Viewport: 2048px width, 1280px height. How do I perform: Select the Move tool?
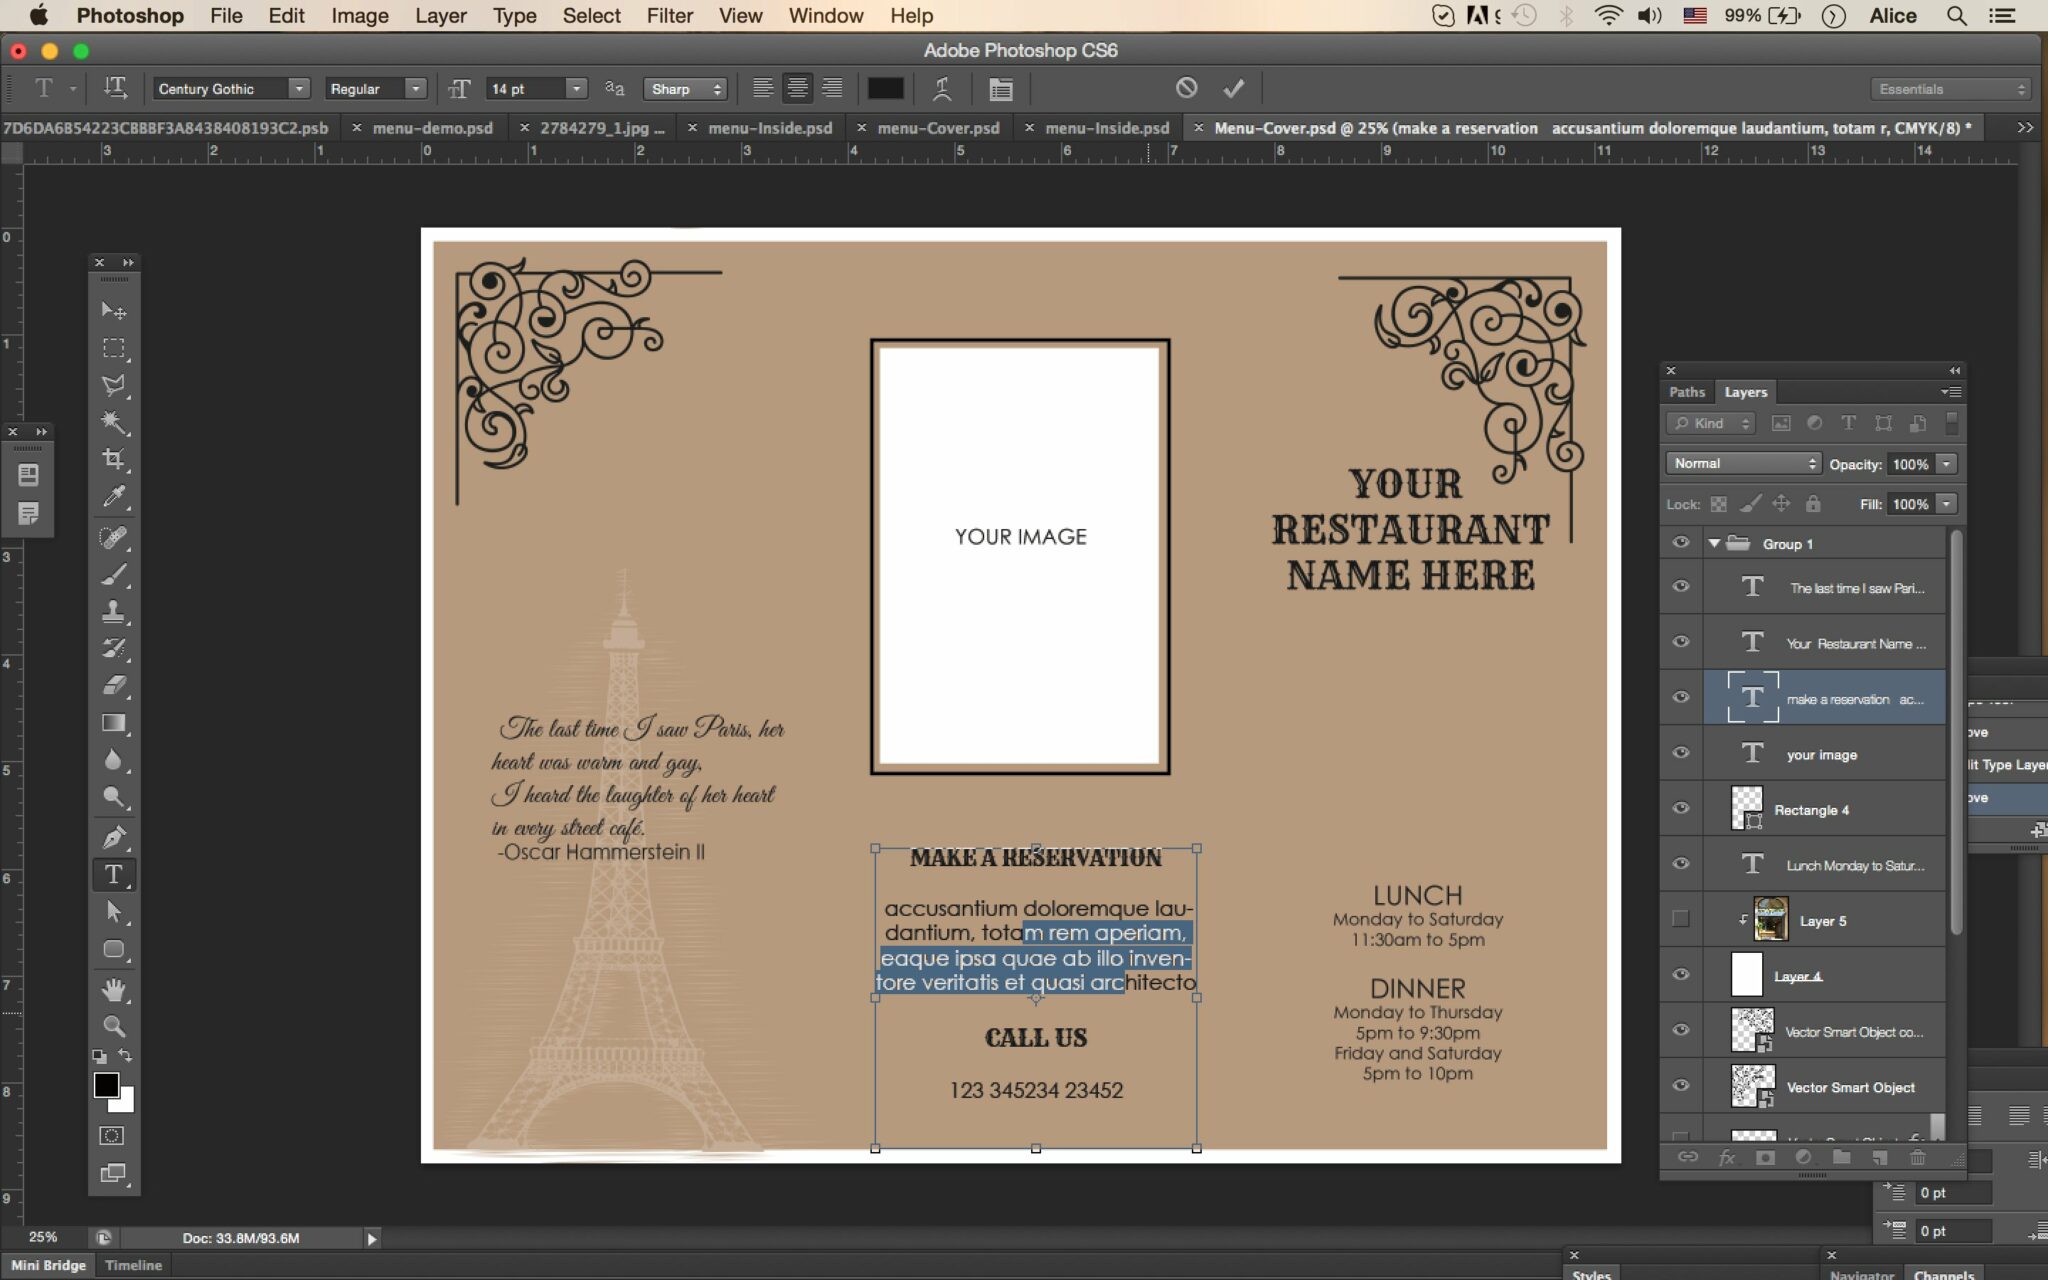(115, 310)
